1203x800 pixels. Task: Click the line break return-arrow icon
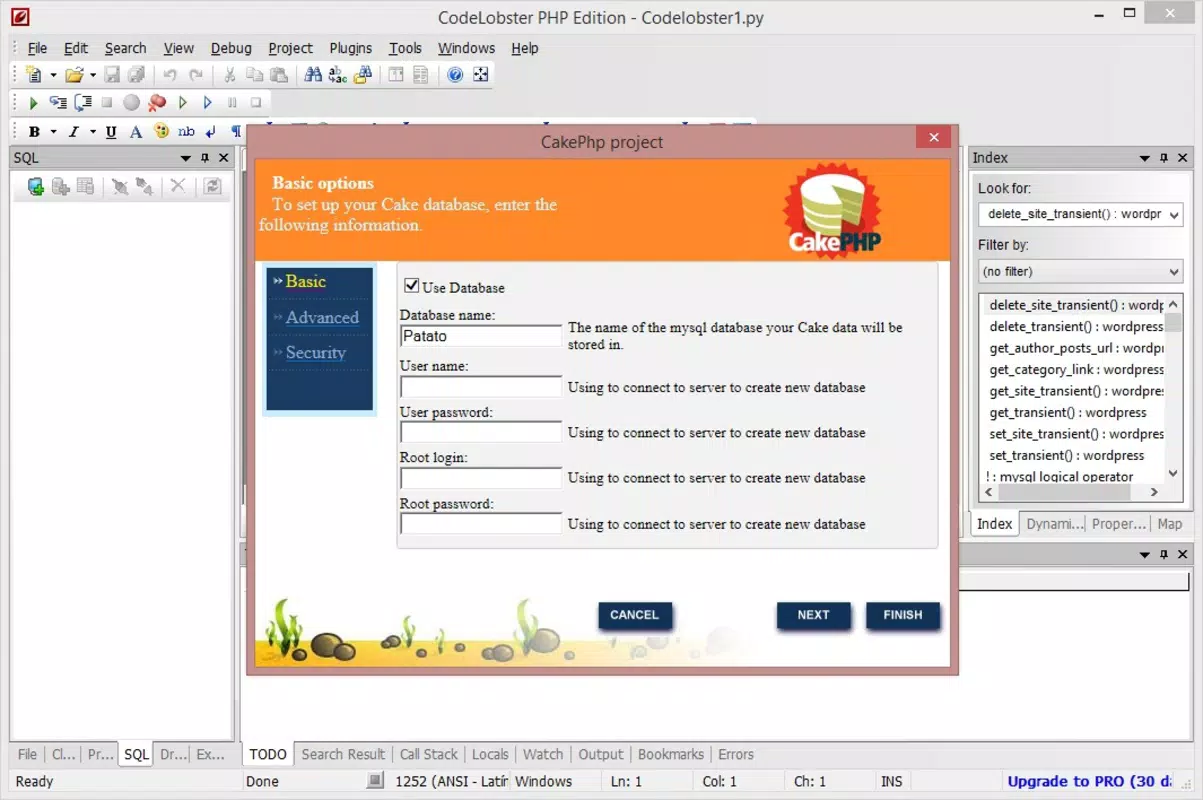coord(211,131)
